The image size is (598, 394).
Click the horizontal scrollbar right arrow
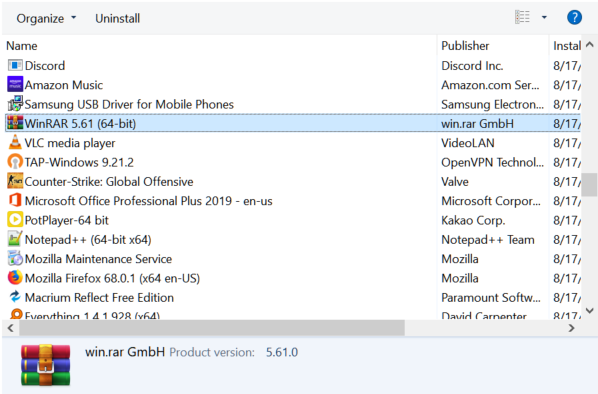click(x=571, y=328)
